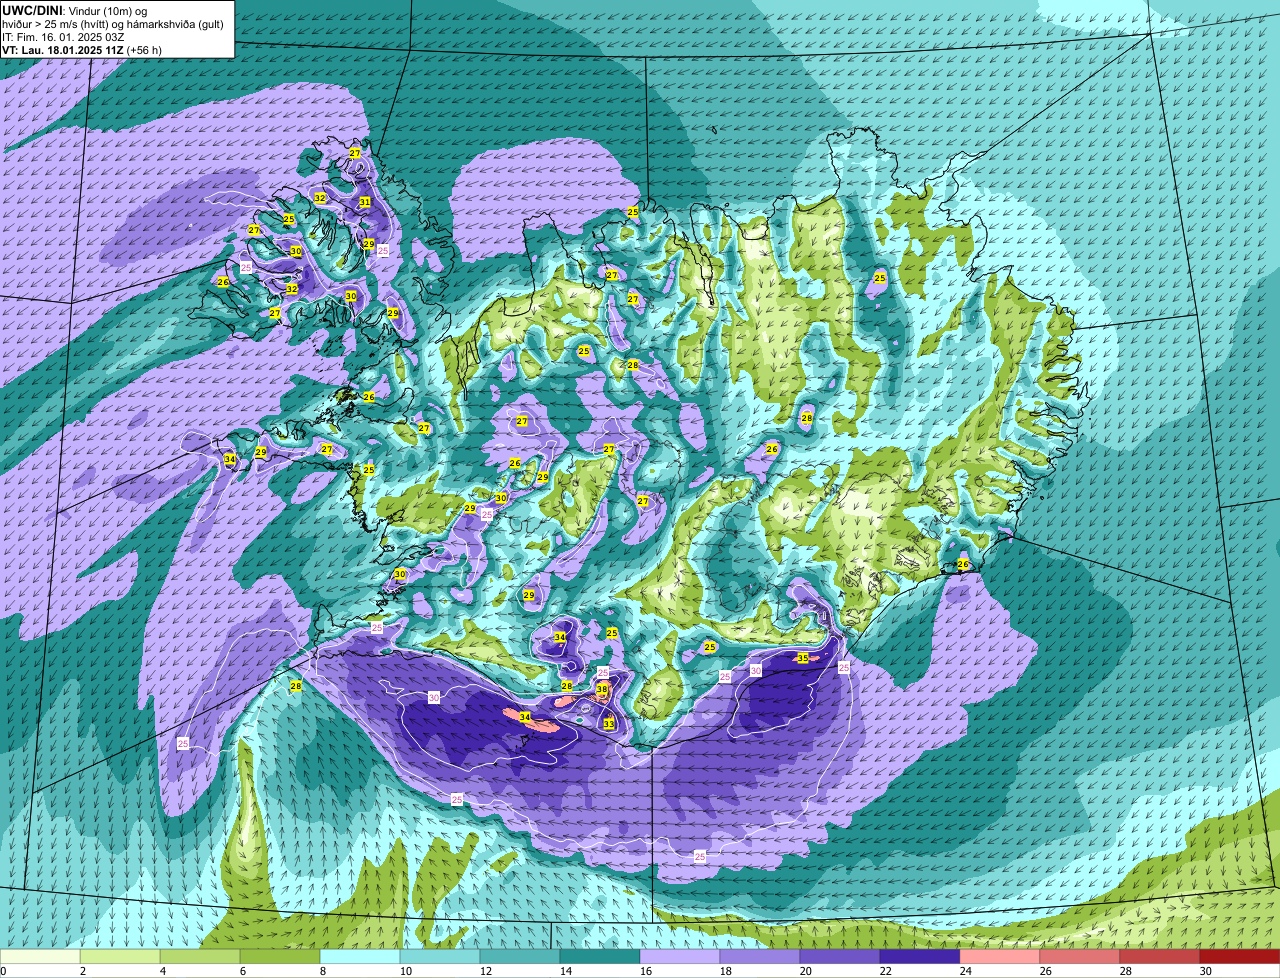Image resolution: width=1280 pixels, height=978 pixels.
Task: Click the title line 'UWC/DINI: Vindur (10m) og'
Action: (x=75, y=10)
